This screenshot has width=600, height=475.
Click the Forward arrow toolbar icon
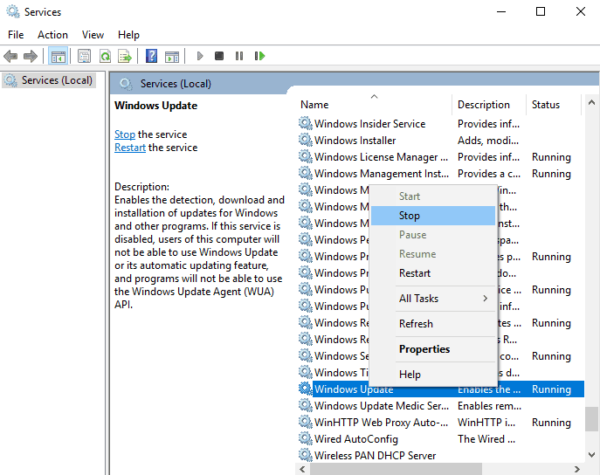tap(30, 56)
